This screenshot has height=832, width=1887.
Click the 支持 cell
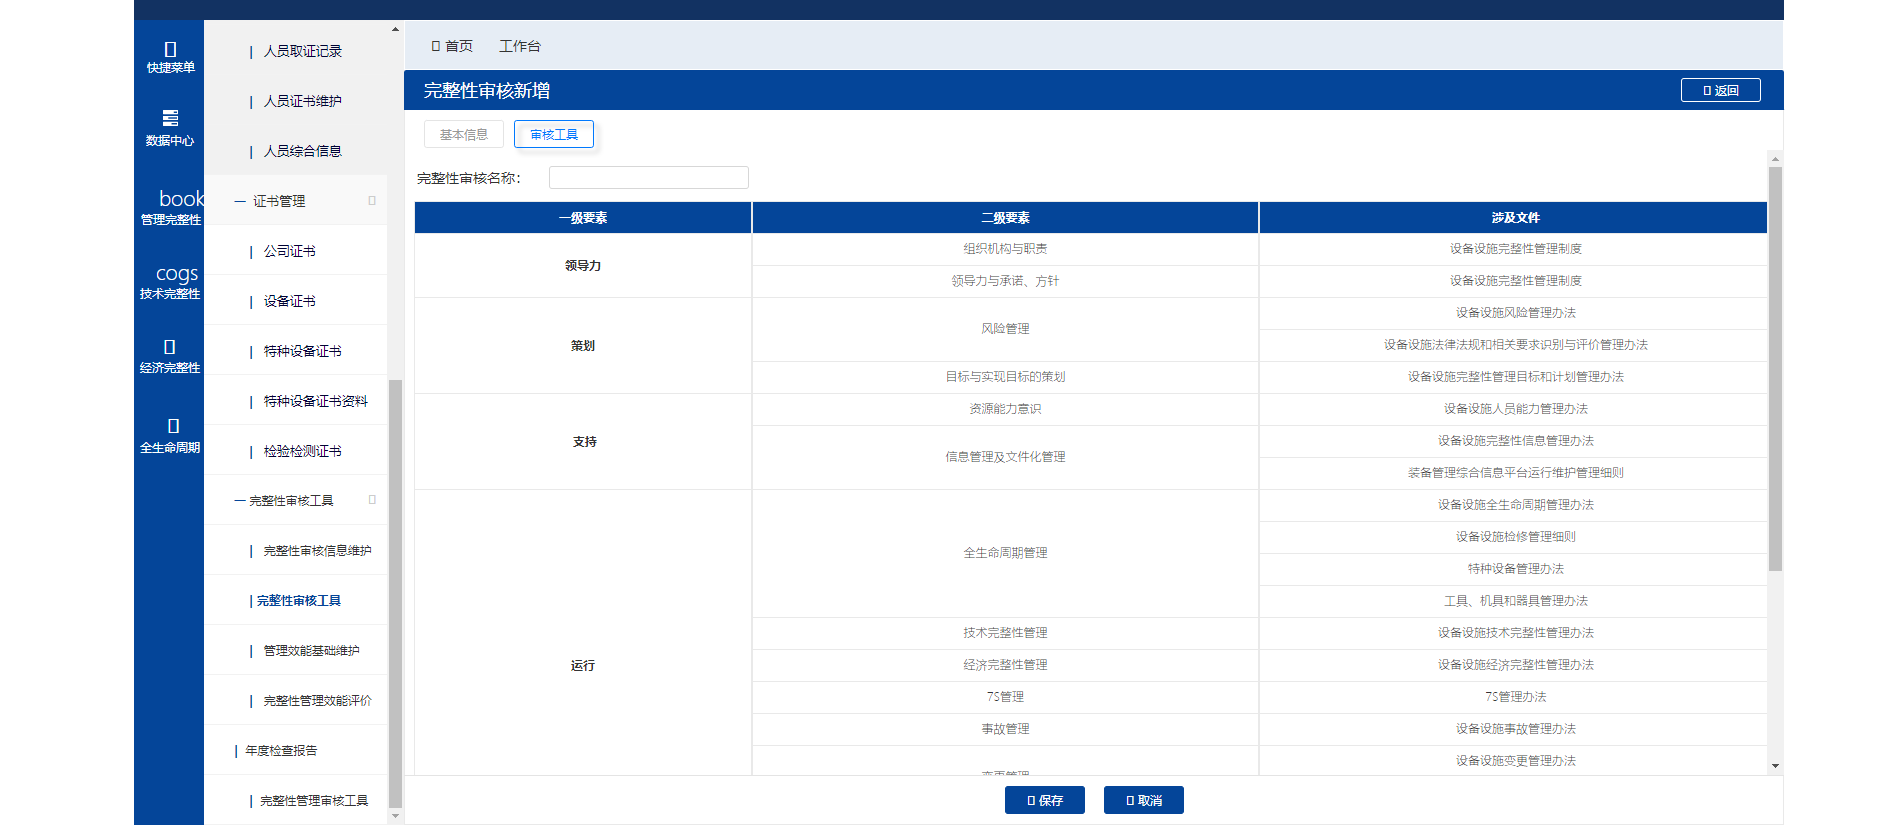[583, 442]
